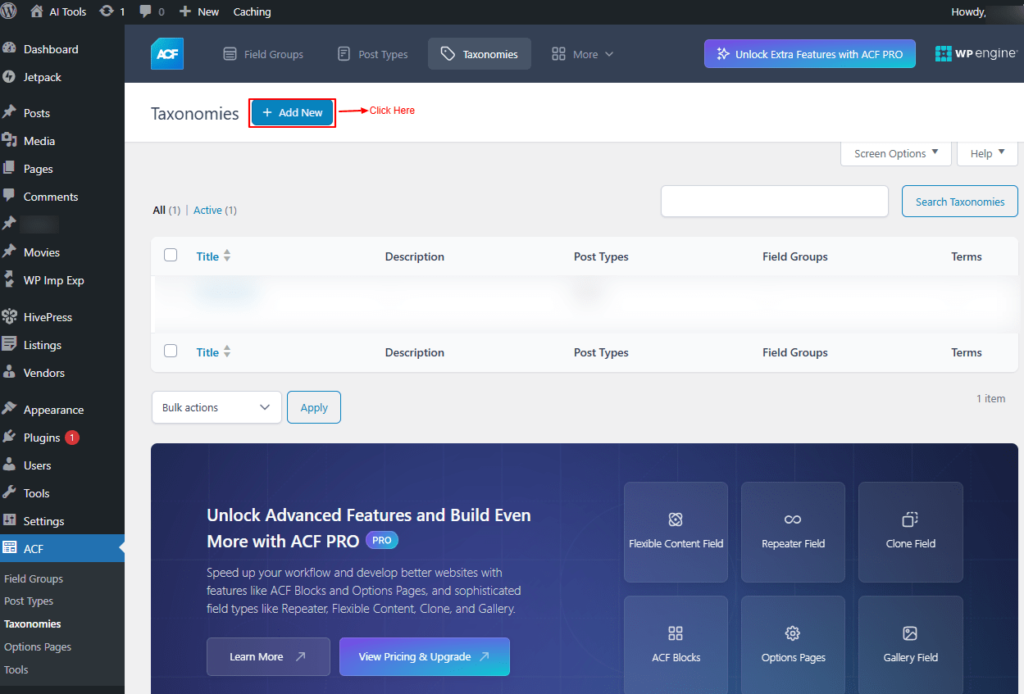
Task: Click the Gallery Field tile
Action: [909, 645]
